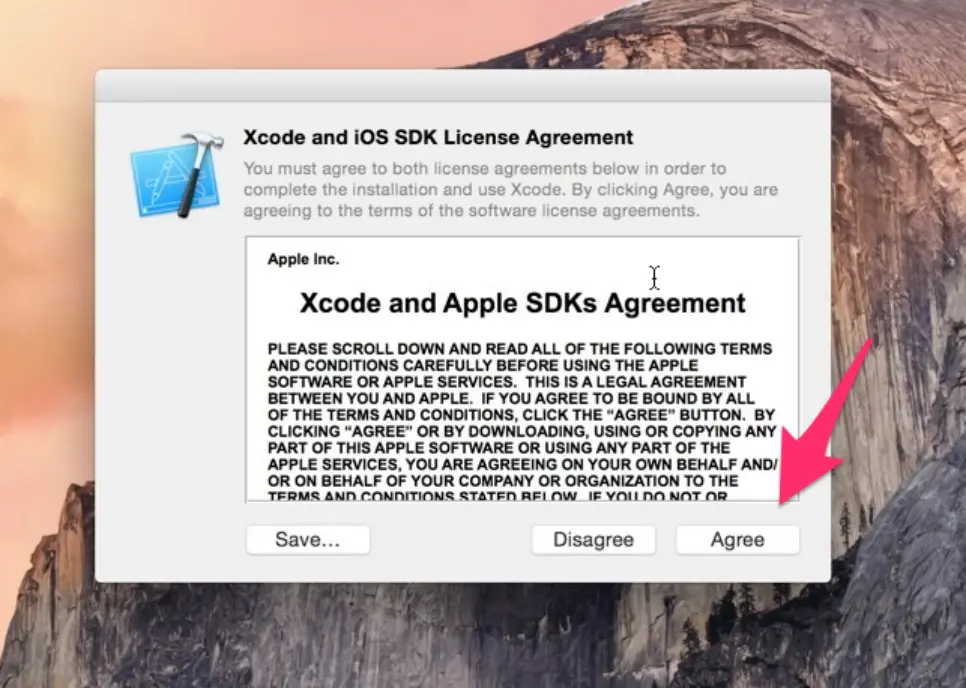966x688 pixels.
Task: Click the line starting "AND CONDITIONS CAREFULLY BEFORE"
Action: tap(483, 365)
